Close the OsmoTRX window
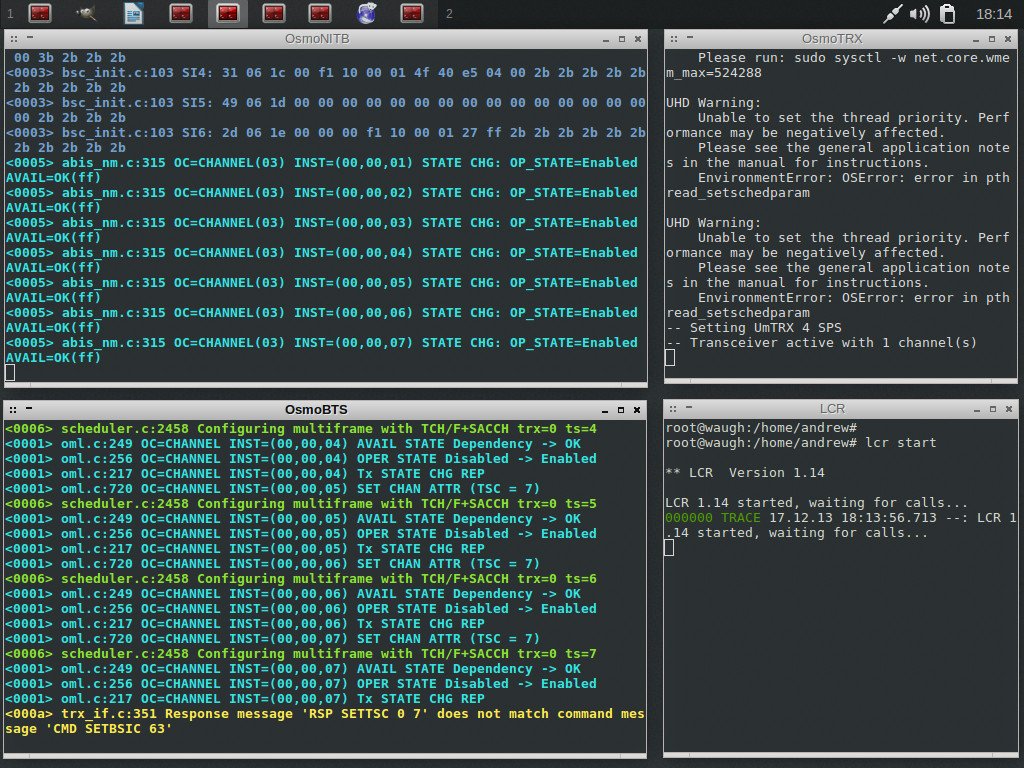Viewport: 1024px width, 768px height. pyautogui.click(x=1008, y=39)
